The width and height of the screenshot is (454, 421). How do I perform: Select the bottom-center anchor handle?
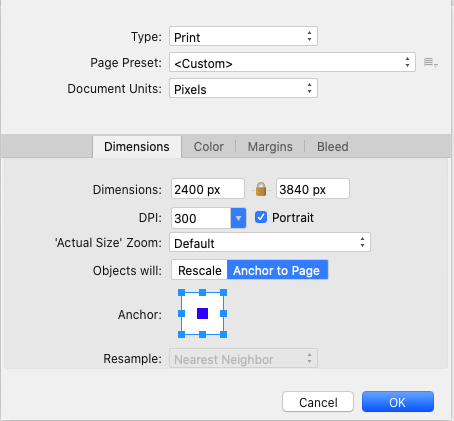[202, 334]
